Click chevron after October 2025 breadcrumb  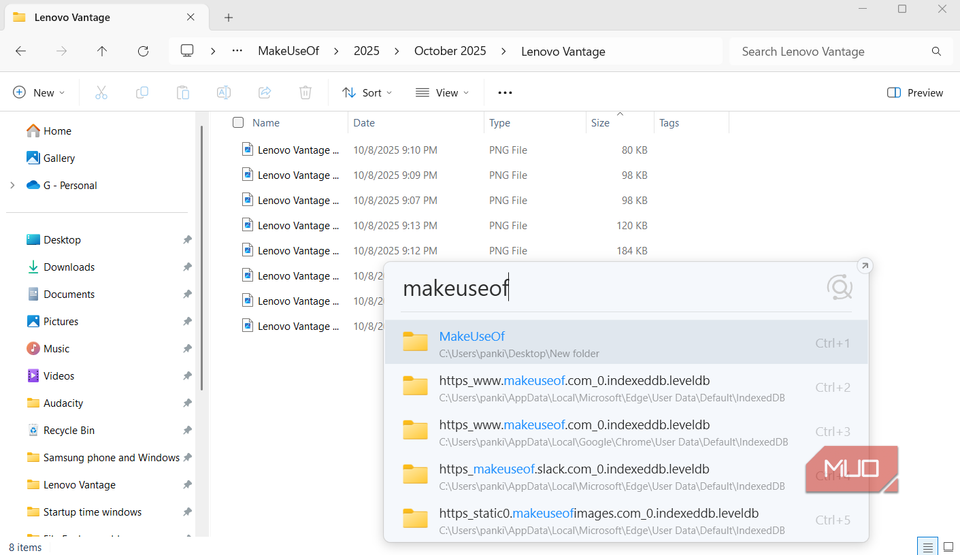503,51
